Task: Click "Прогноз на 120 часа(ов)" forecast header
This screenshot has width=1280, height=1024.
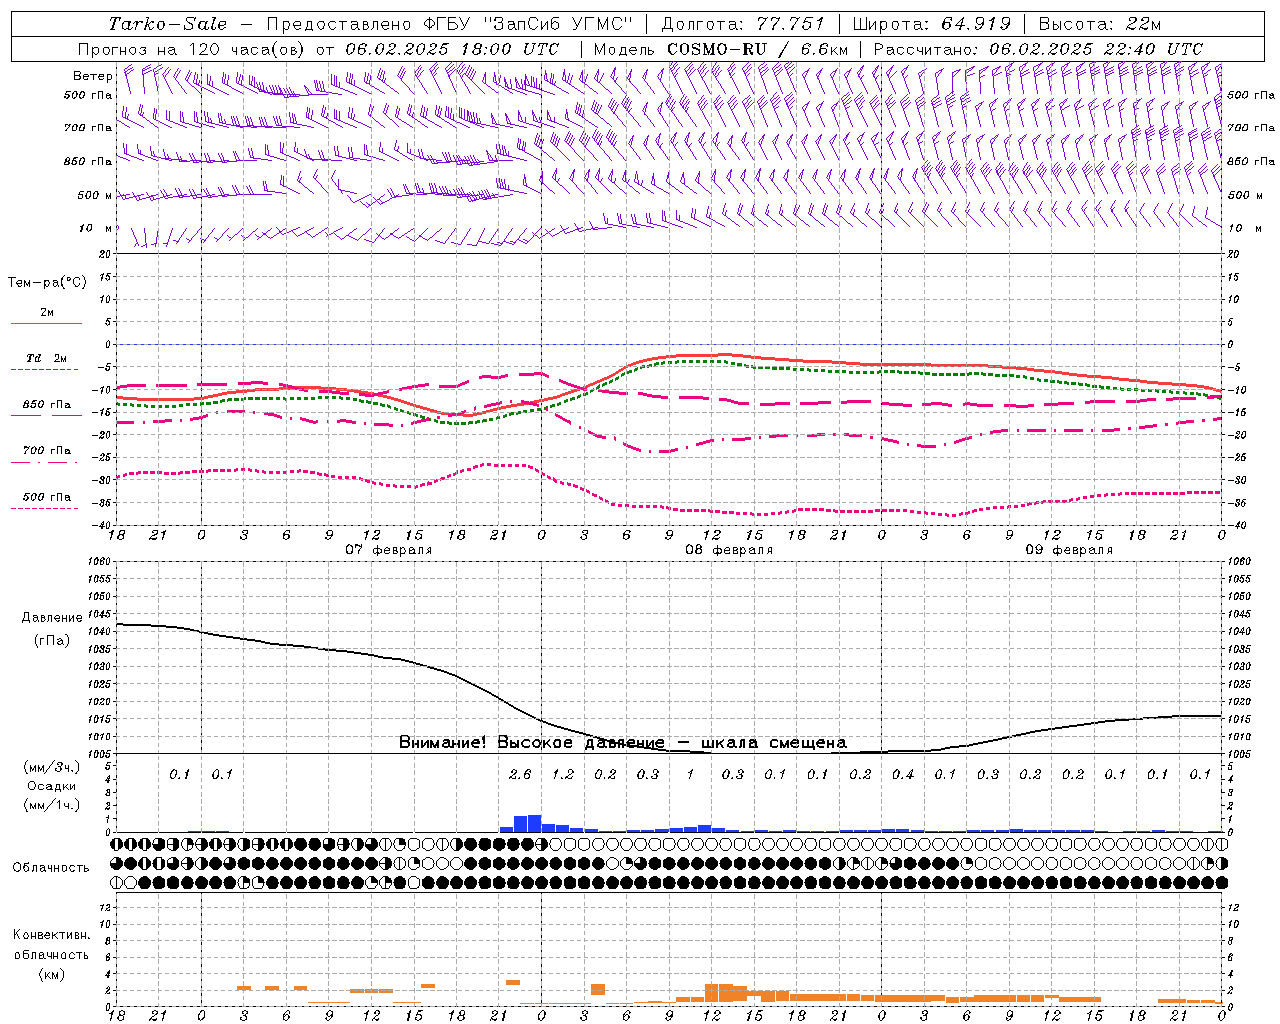Action: tap(192, 49)
